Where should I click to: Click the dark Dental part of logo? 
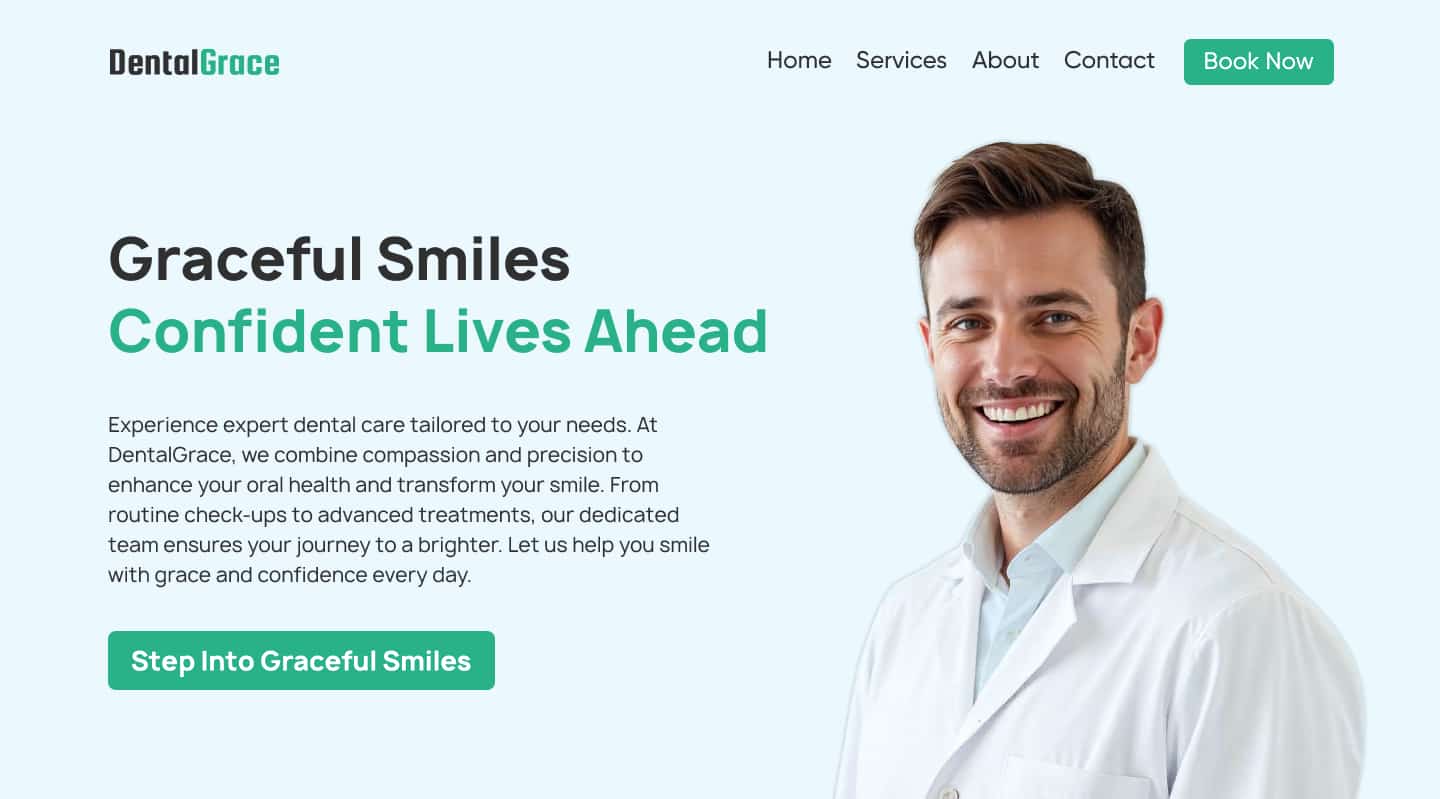(x=154, y=62)
